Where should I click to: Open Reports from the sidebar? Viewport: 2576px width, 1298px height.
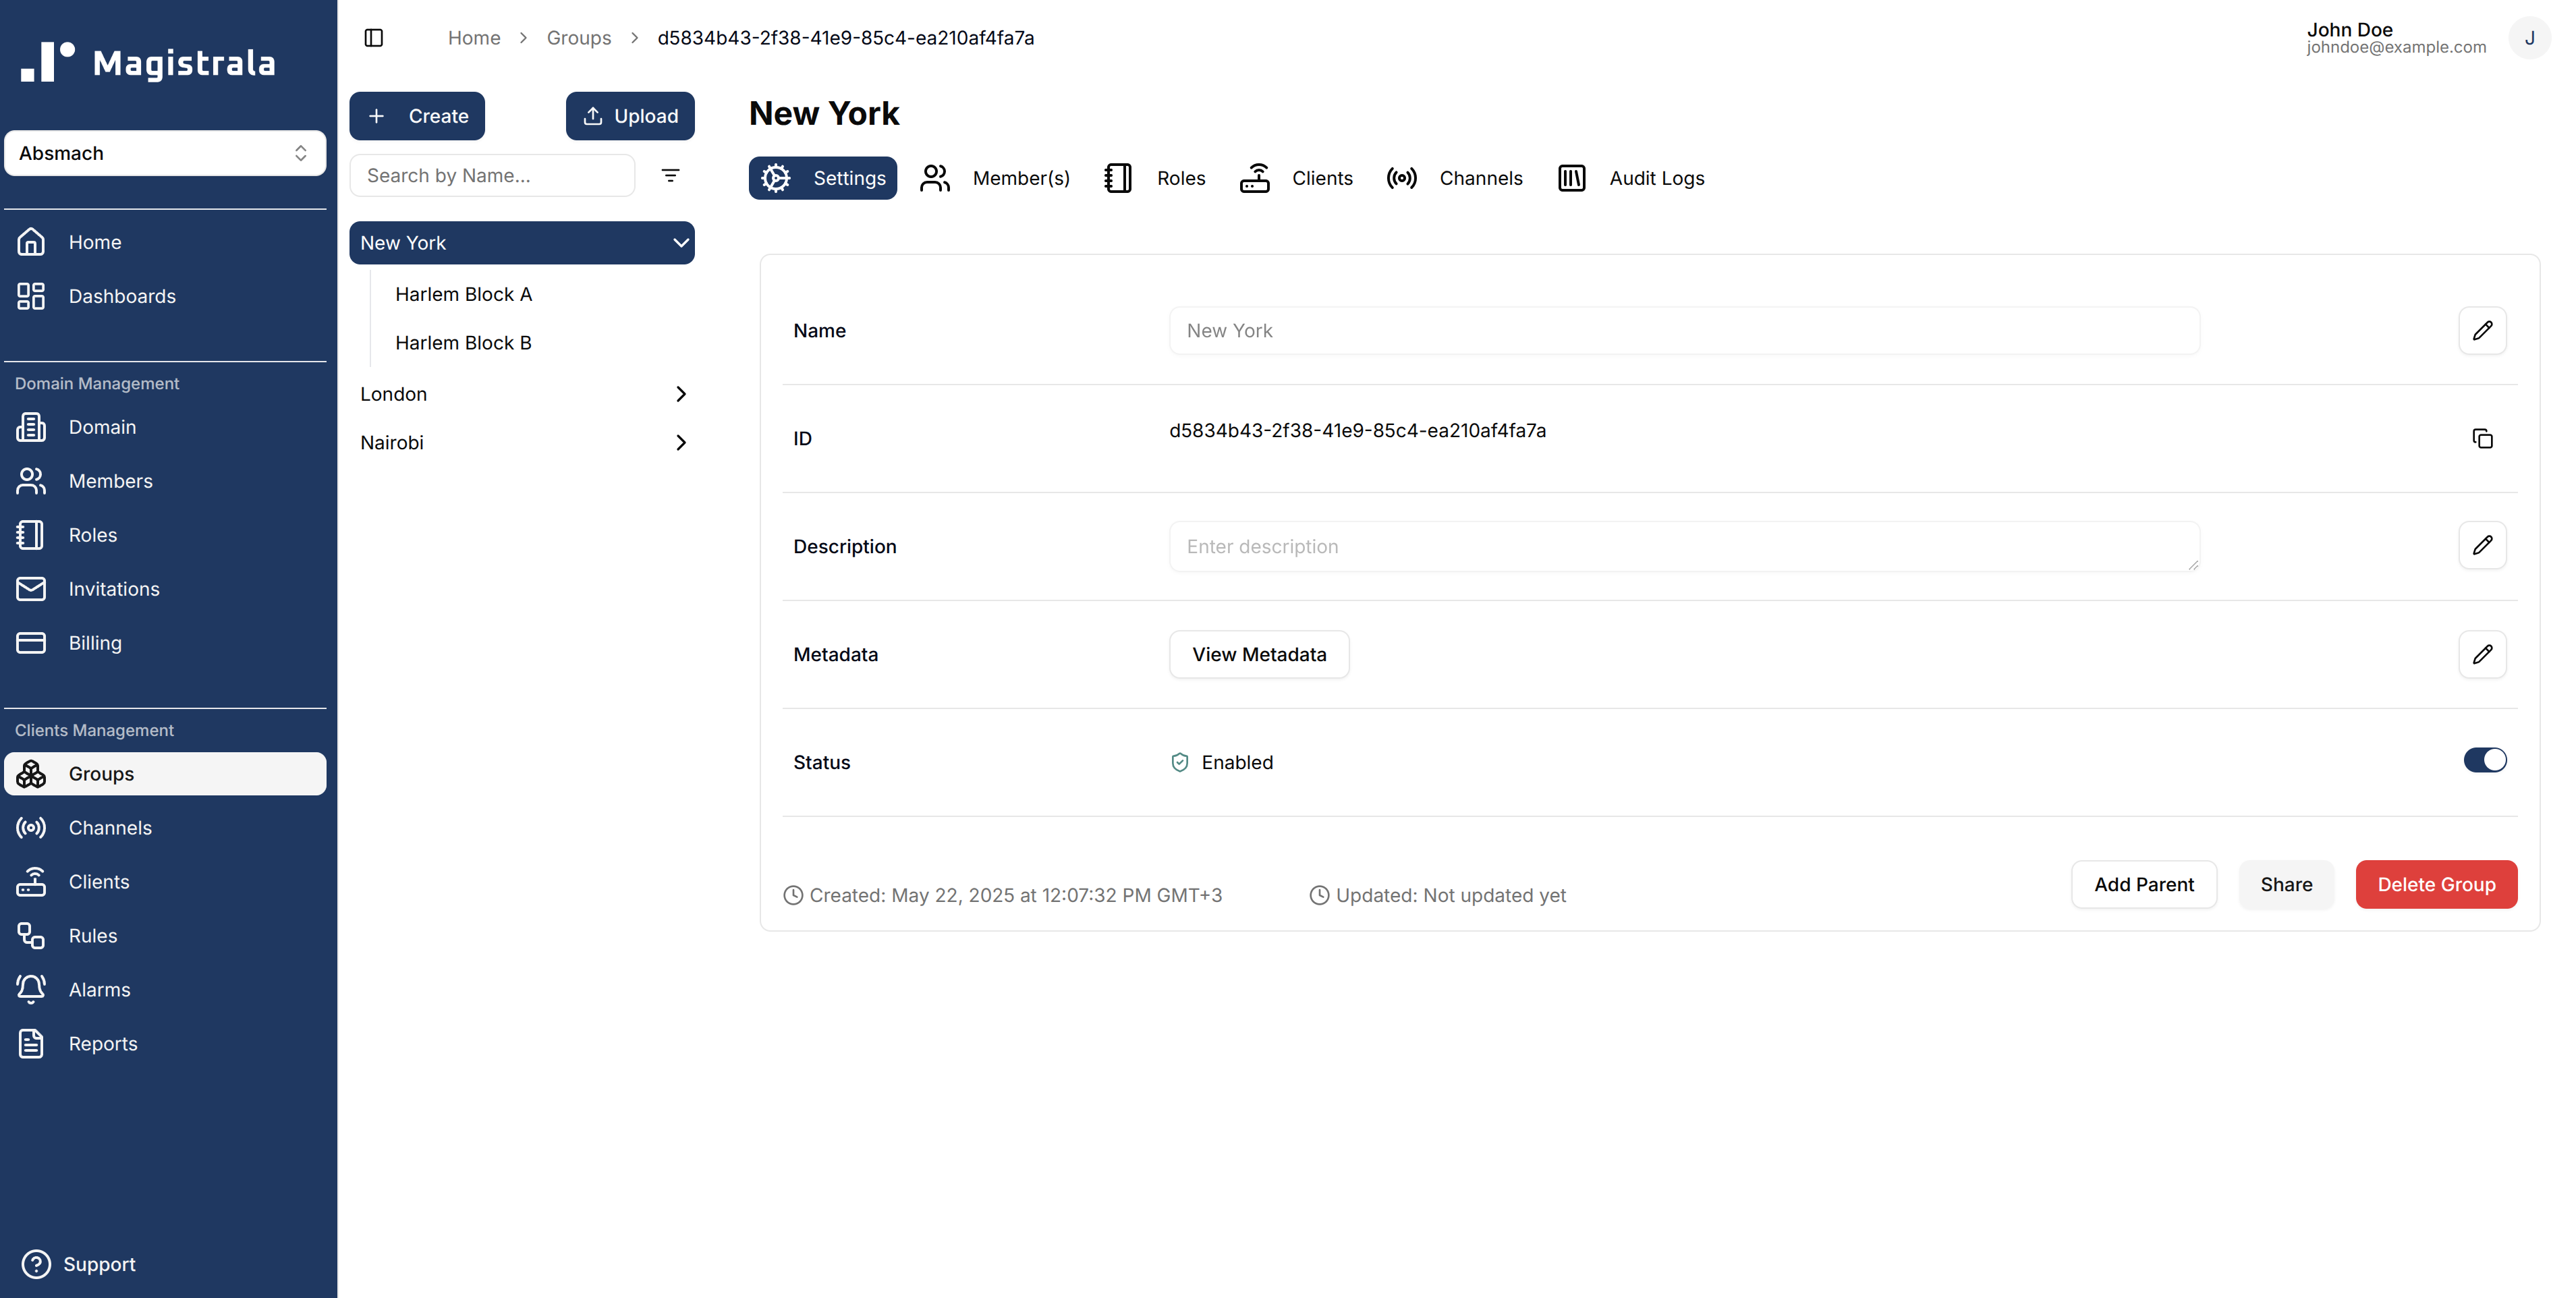103,1043
